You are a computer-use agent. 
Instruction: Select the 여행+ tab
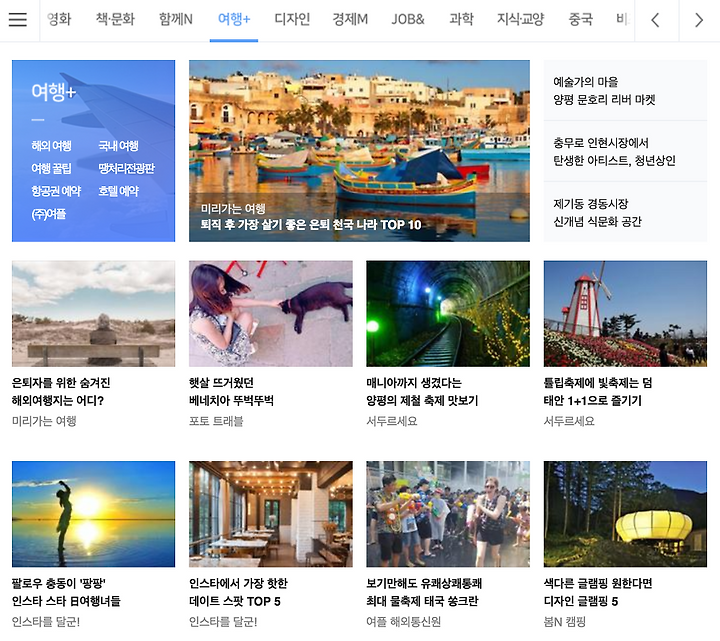[234, 19]
